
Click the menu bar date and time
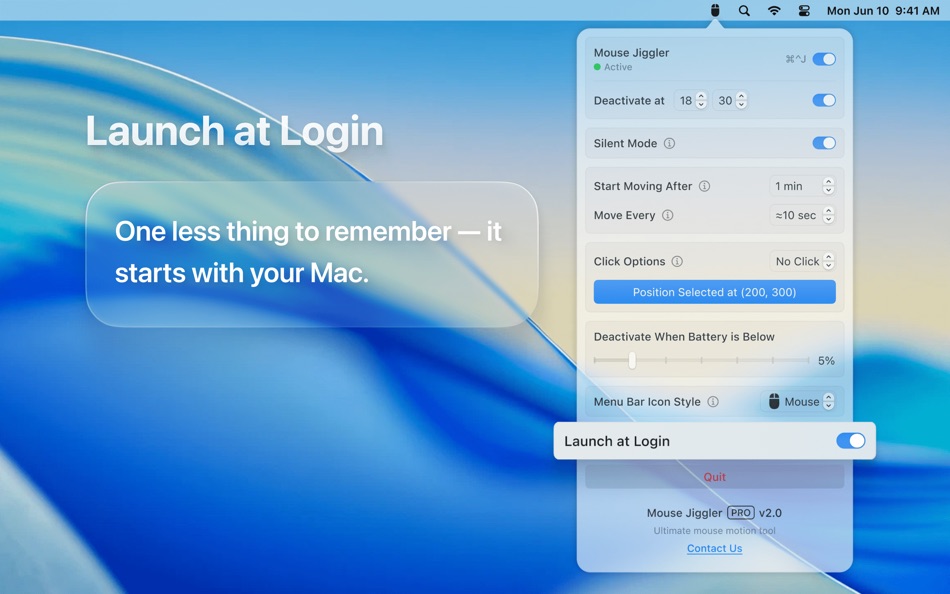coord(883,10)
